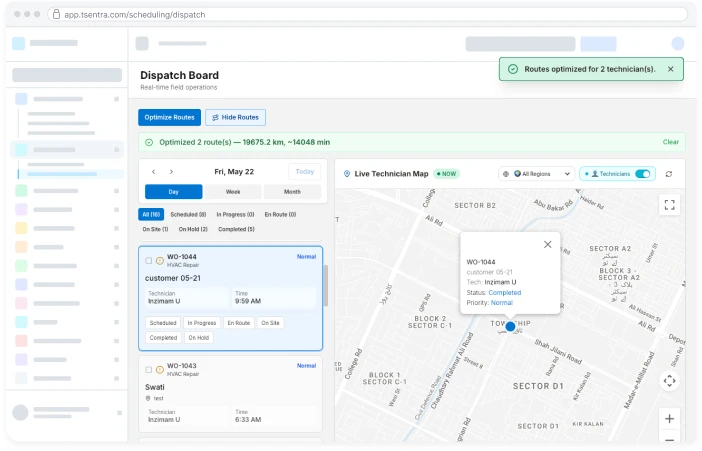Set WO-1044 status to En Route
The height and width of the screenshot is (451, 702).
239,323
